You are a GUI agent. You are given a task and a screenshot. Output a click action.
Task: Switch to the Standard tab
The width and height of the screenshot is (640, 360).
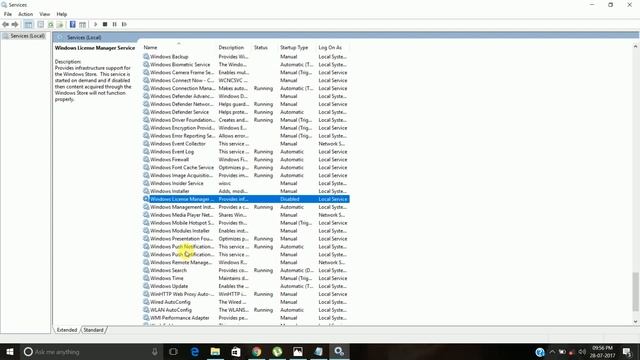(x=93, y=330)
